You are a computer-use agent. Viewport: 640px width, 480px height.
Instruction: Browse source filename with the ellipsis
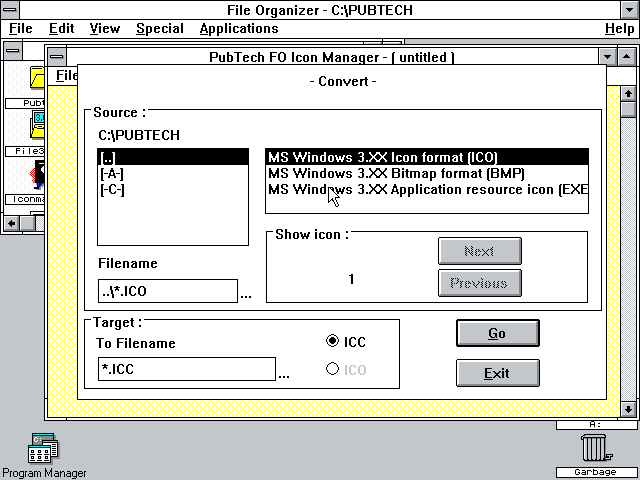coord(246,295)
